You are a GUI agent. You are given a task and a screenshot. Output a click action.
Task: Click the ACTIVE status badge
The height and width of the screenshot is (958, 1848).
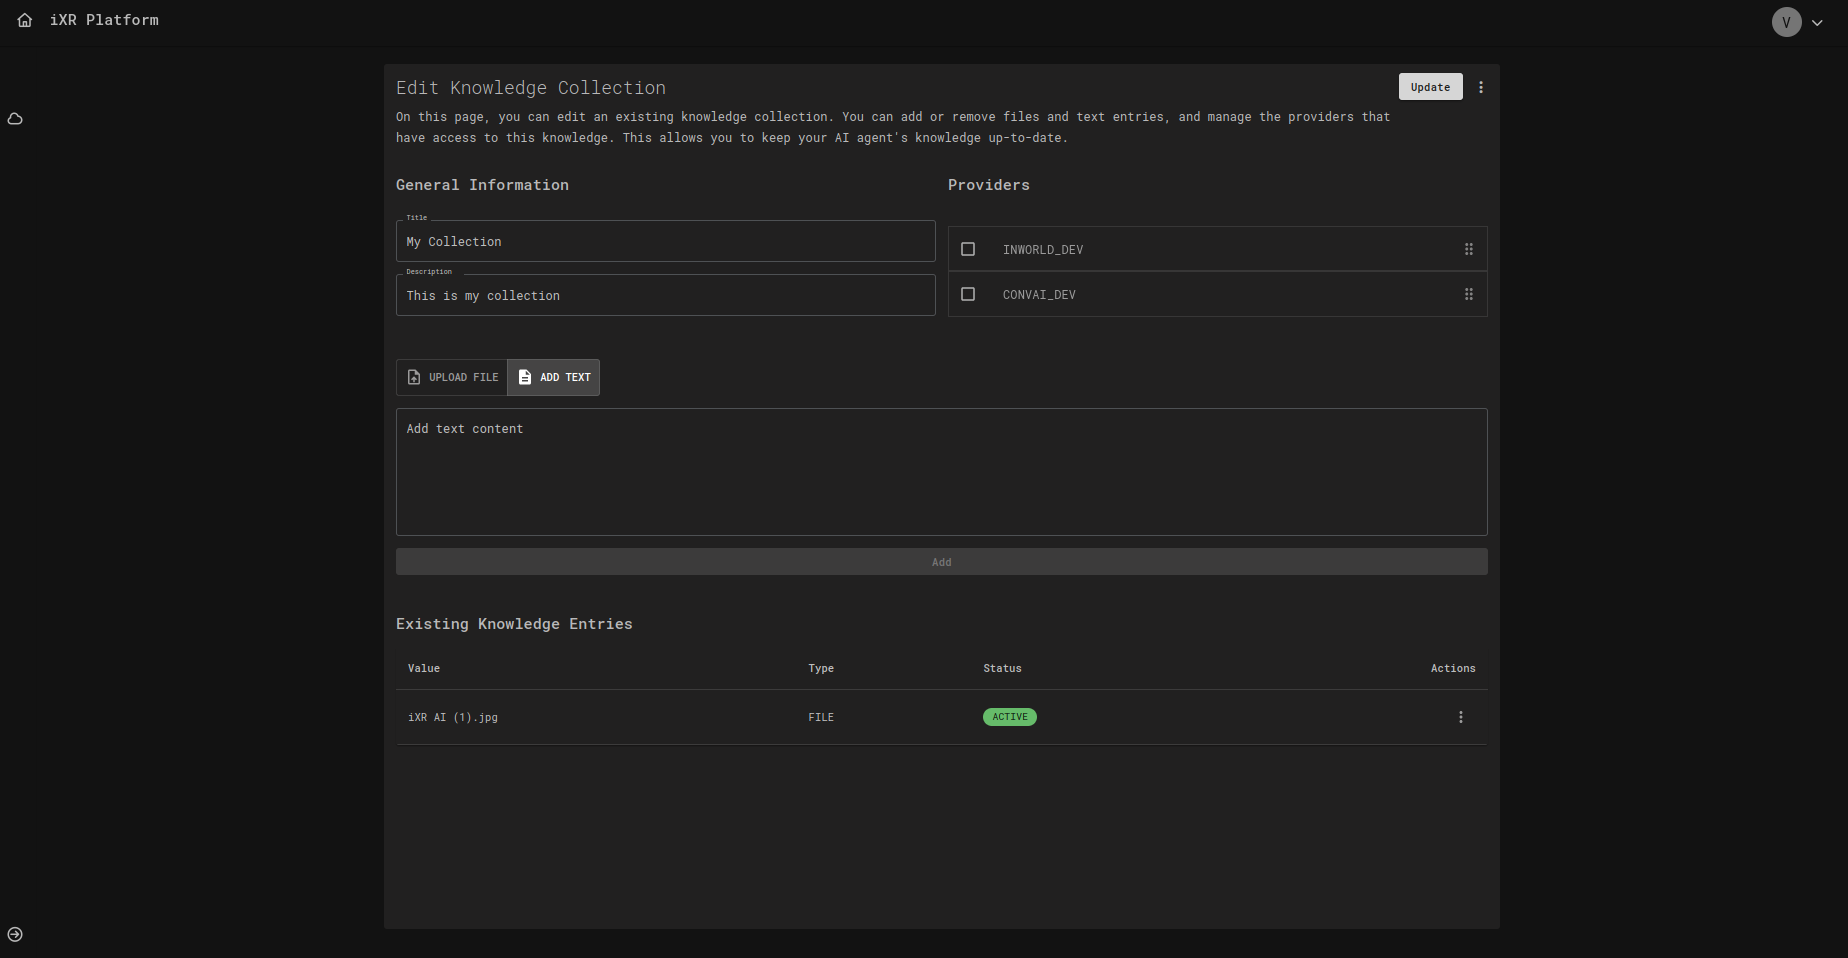pos(1009,717)
